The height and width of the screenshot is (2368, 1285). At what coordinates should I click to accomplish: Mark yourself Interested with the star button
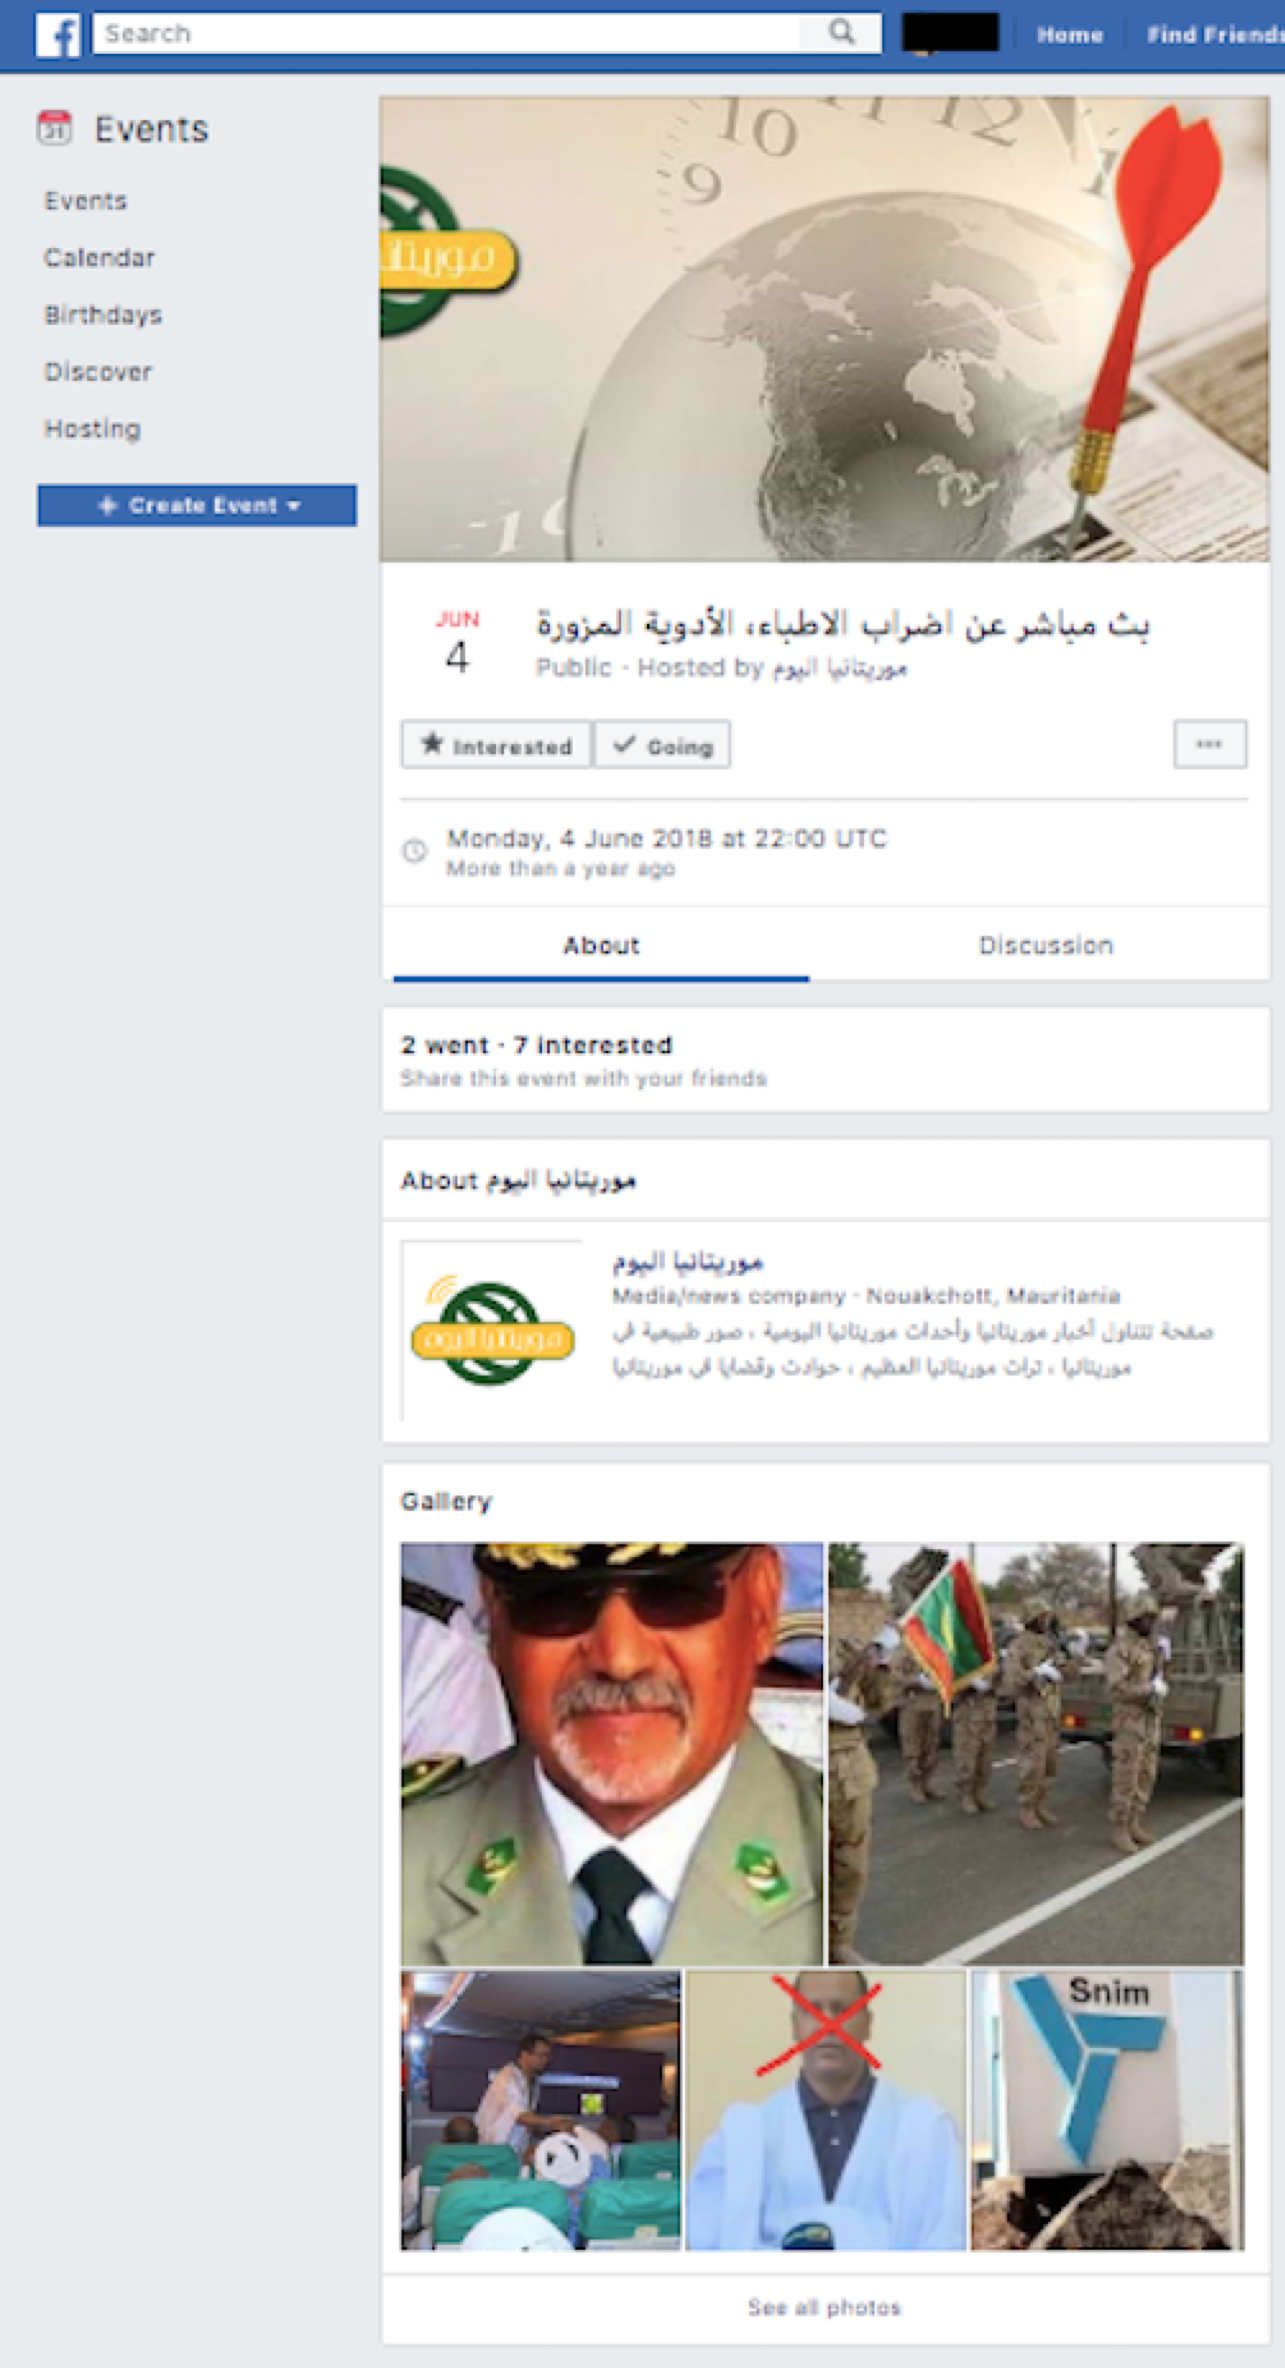[x=496, y=745]
